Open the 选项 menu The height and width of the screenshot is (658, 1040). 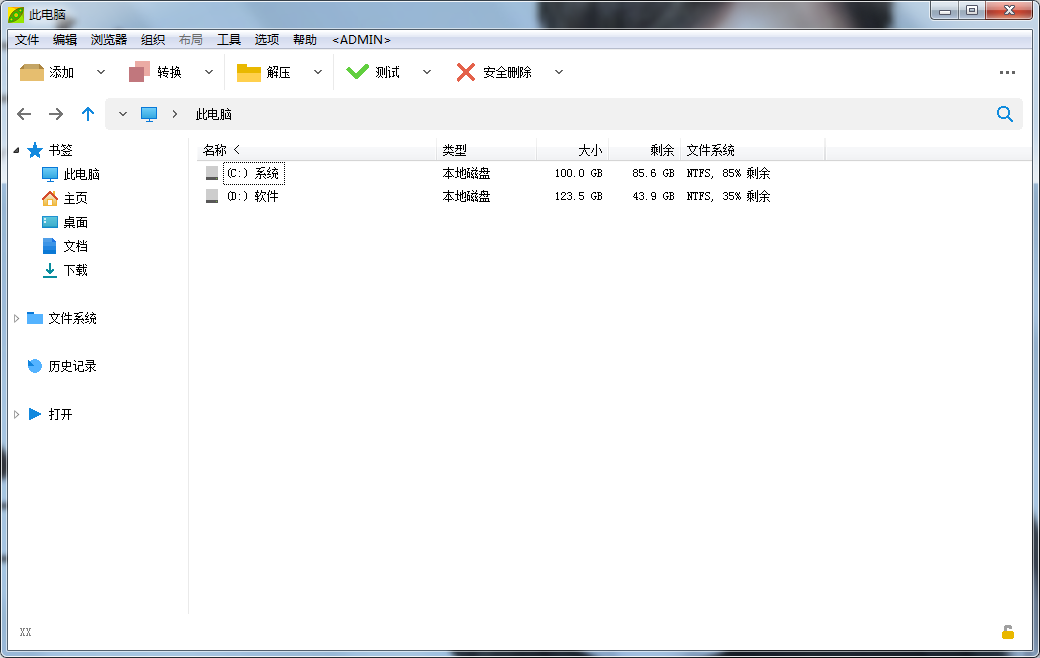coord(266,39)
